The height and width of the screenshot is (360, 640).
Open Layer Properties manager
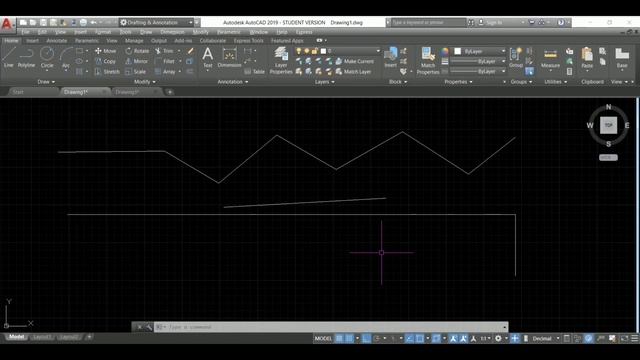coord(281,60)
